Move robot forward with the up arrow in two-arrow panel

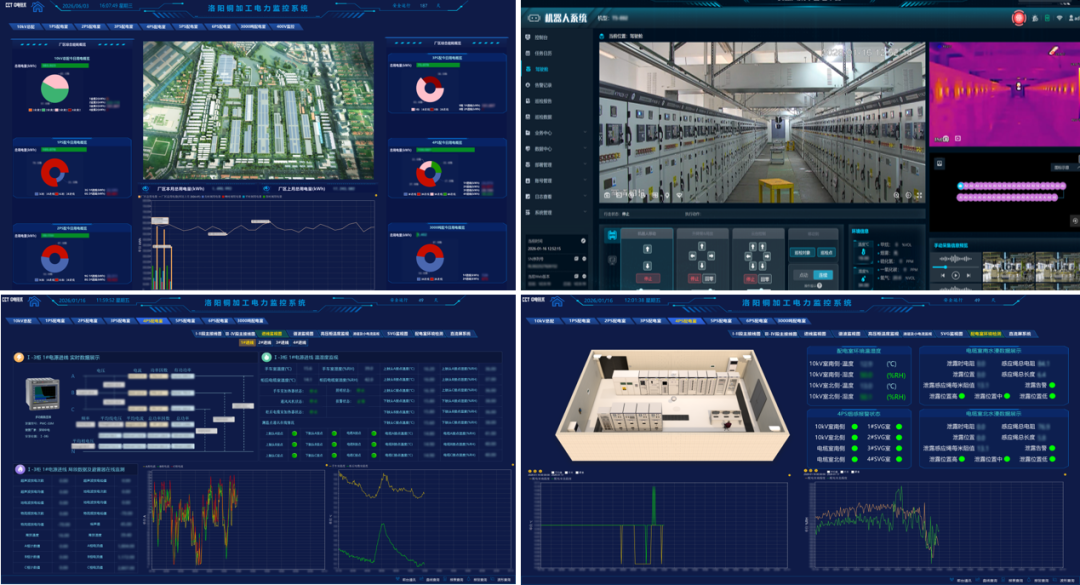(647, 249)
